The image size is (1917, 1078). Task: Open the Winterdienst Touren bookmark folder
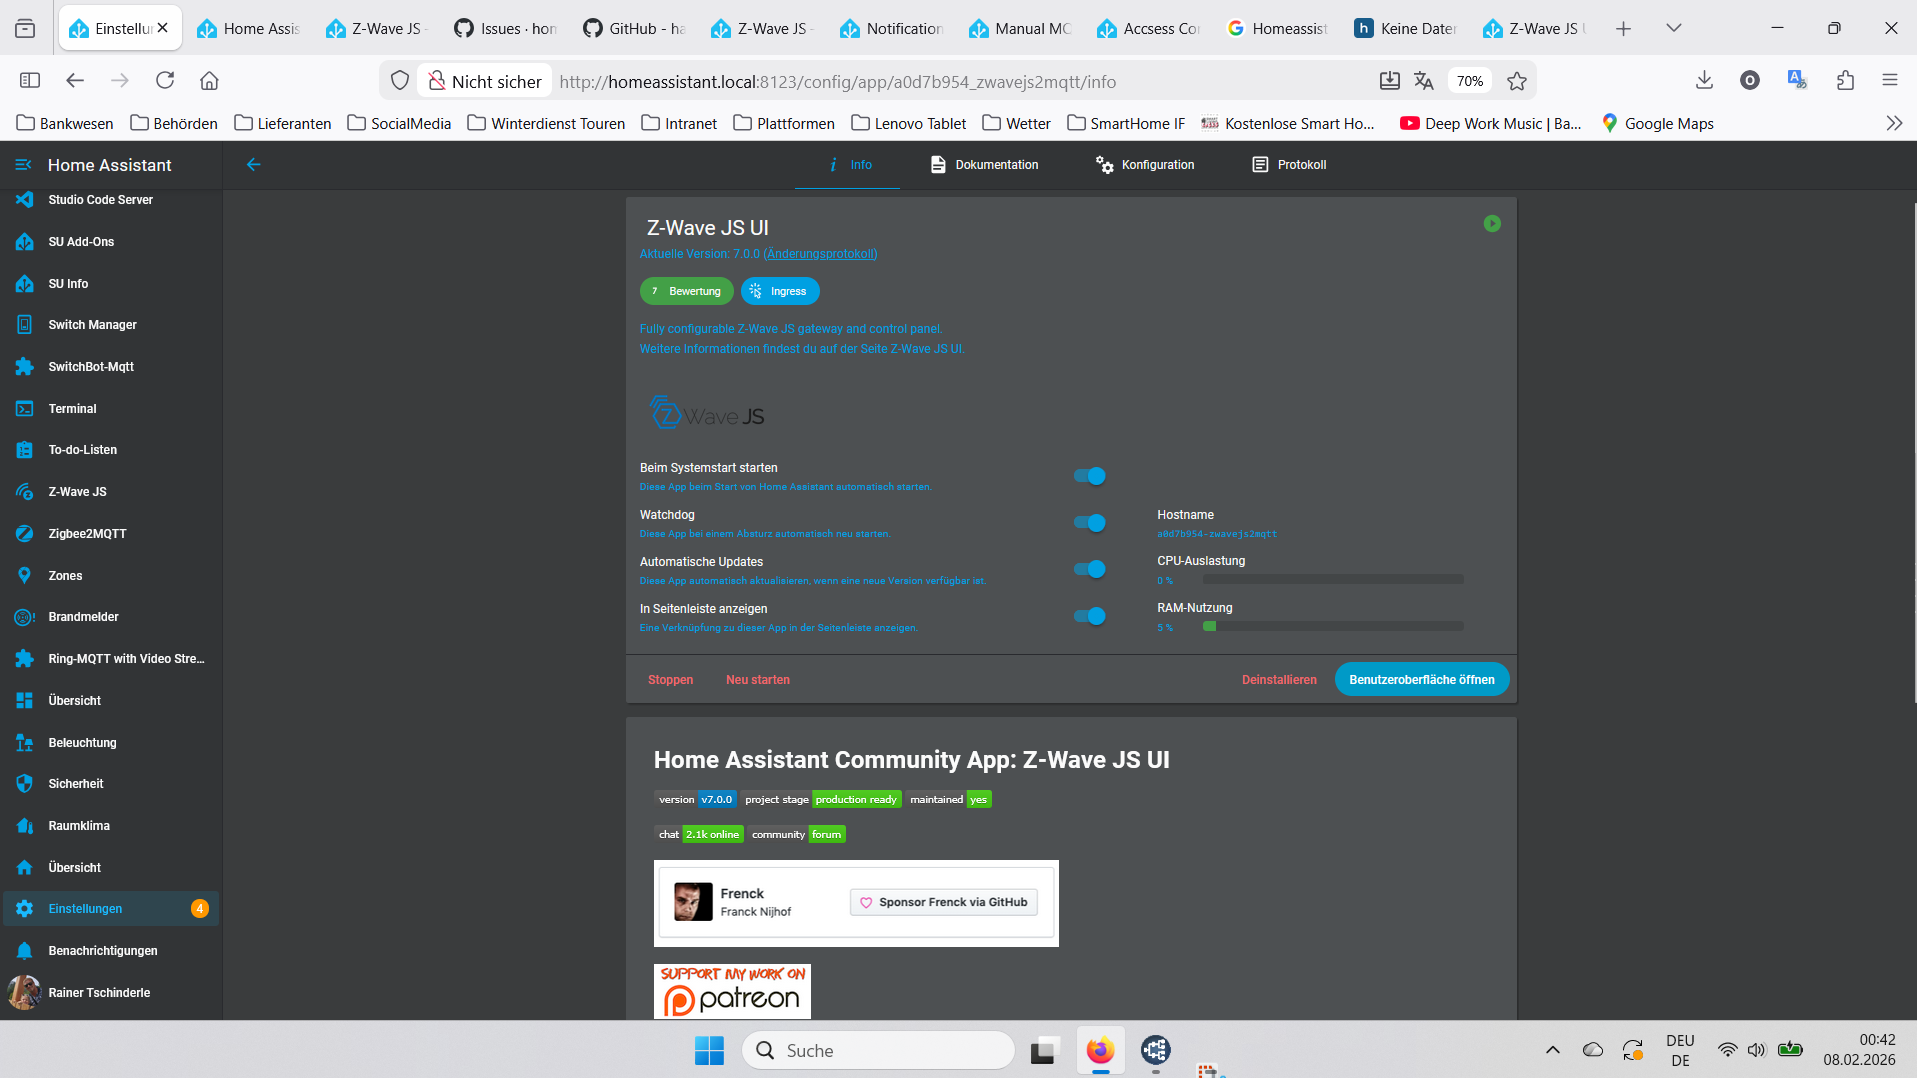click(x=546, y=123)
